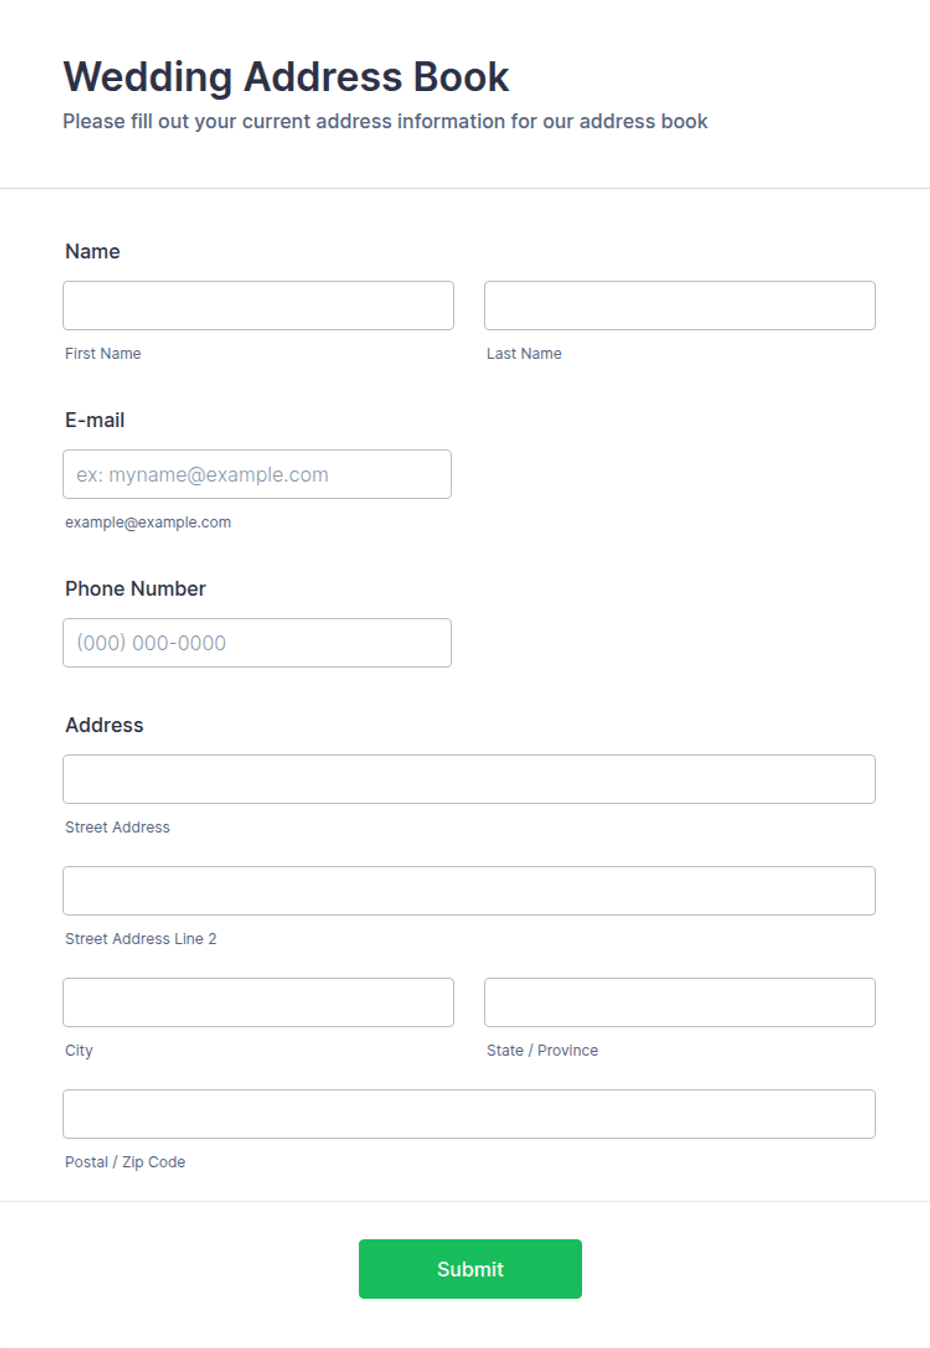Click the form subtitle about address information
The width and height of the screenshot is (930, 1348).
pos(385,122)
